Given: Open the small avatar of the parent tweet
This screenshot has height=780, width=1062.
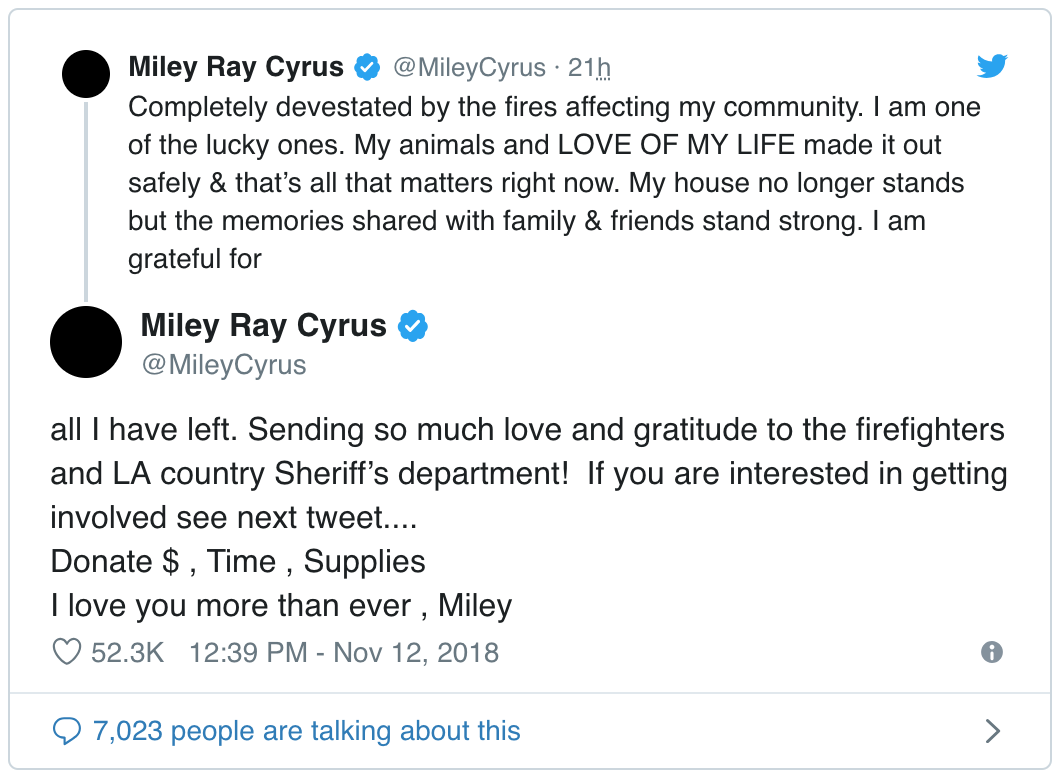Looking at the screenshot, I should (x=86, y=74).
